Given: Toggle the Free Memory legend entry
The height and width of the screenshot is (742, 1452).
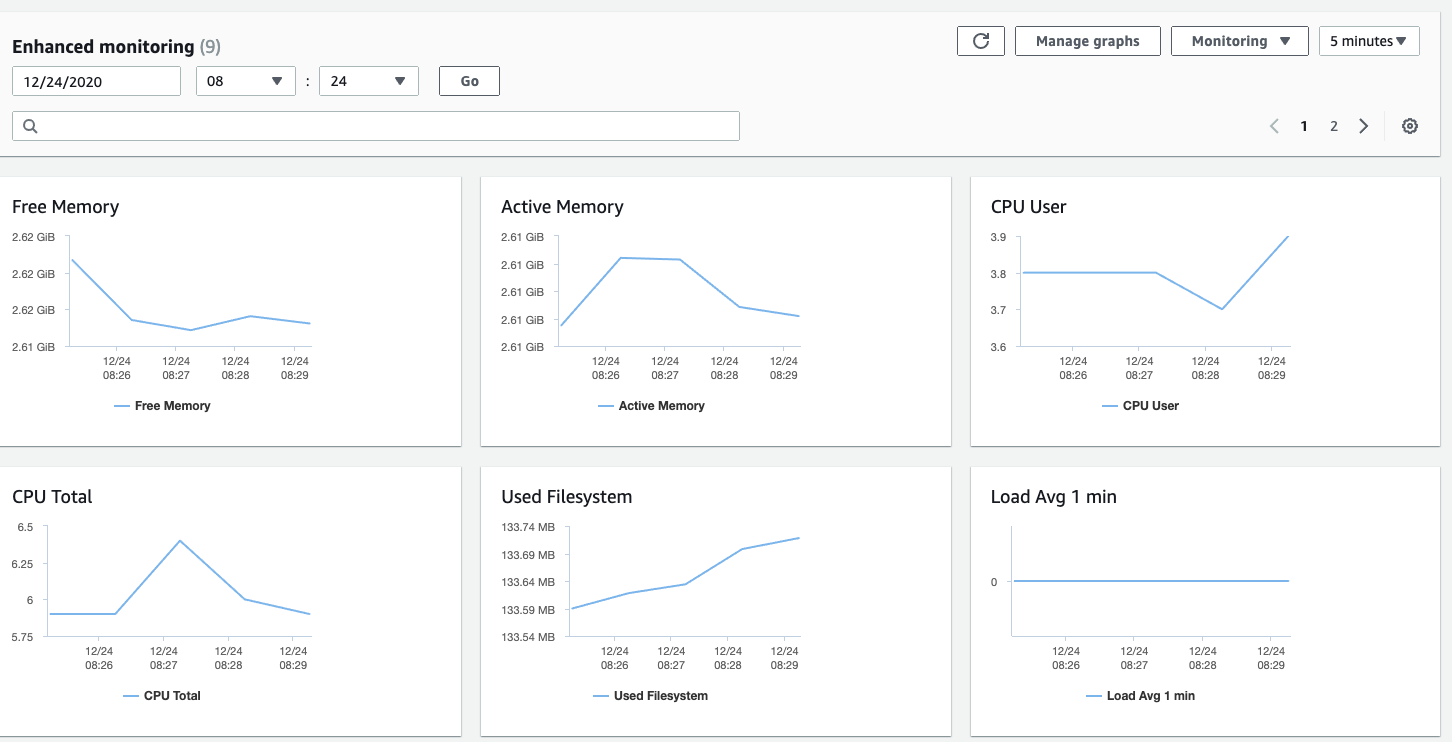Looking at the screenshot, I should click(x=162, y=406).
